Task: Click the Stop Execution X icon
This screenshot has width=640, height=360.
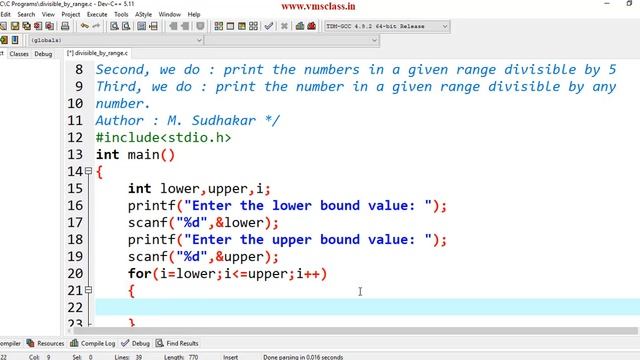Action: point(284,26)
